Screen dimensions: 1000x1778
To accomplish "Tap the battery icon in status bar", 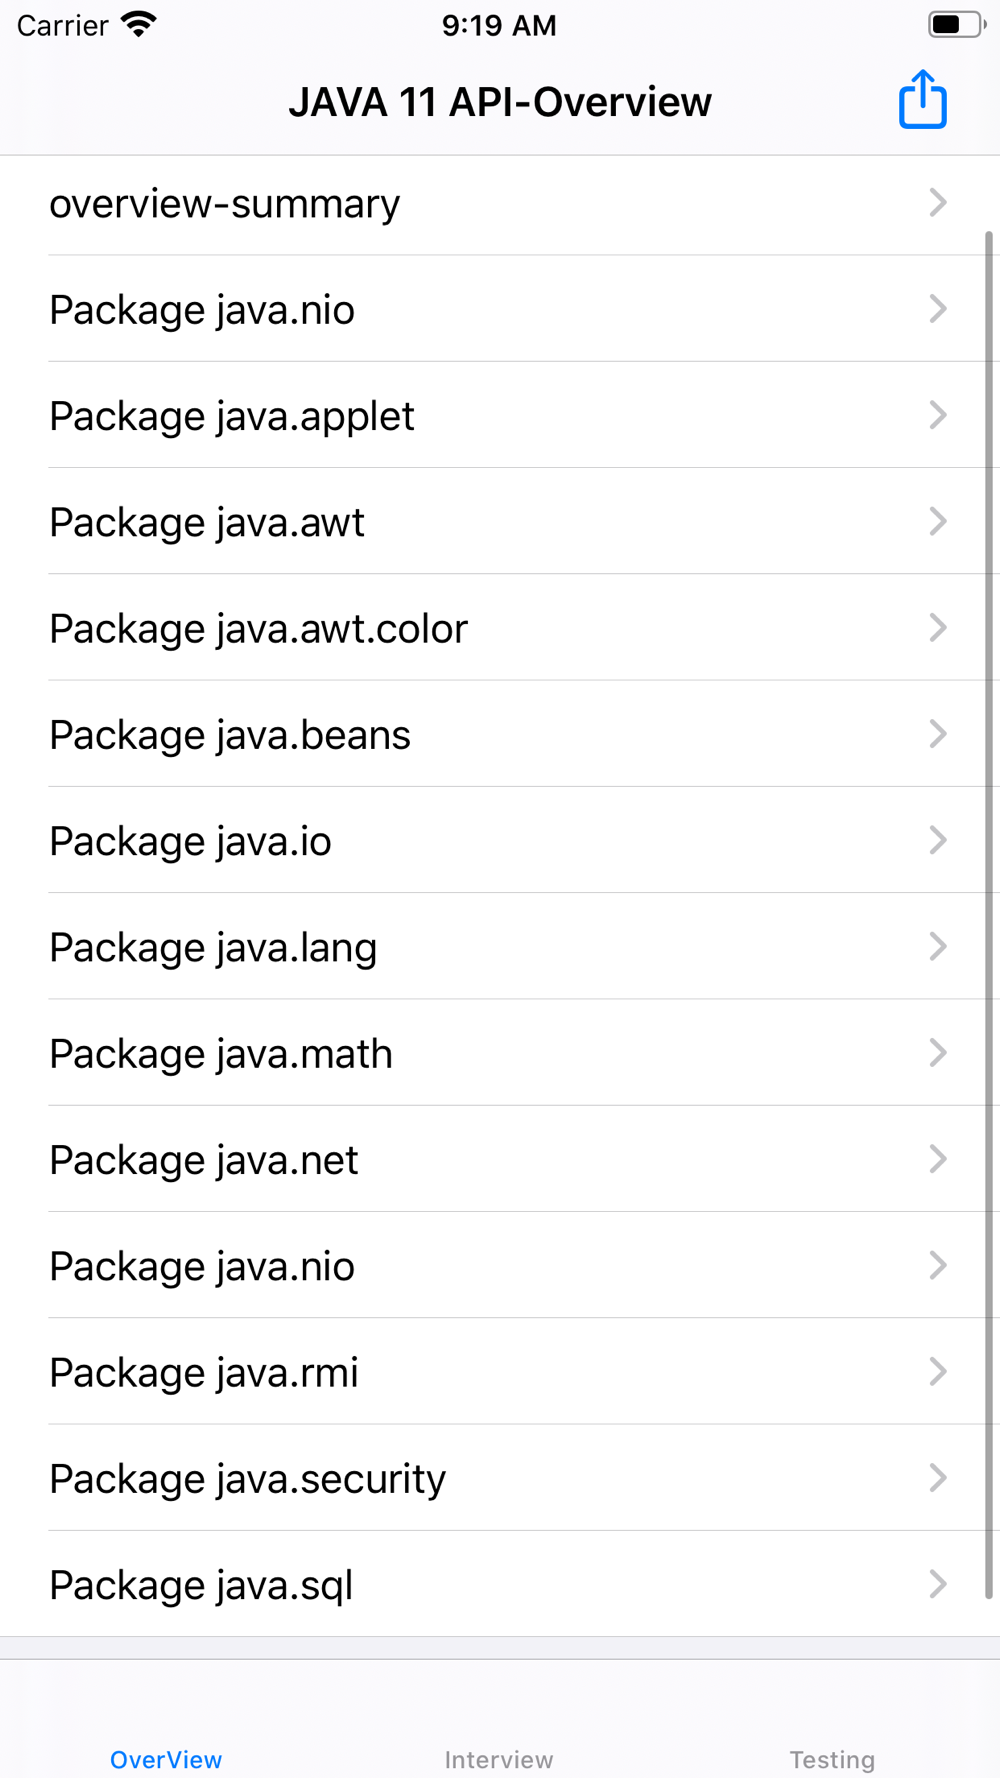I will click(x=956, y=24).
